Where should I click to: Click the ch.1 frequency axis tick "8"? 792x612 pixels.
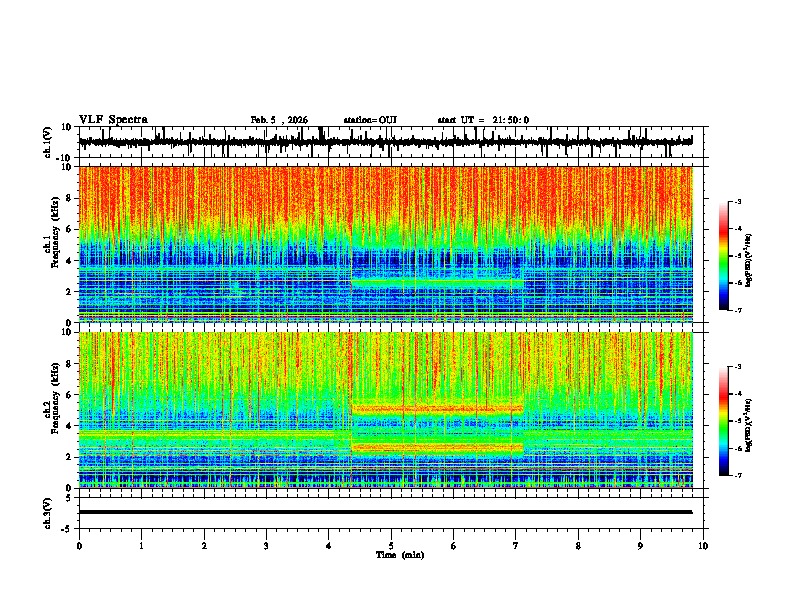[70, 198]
